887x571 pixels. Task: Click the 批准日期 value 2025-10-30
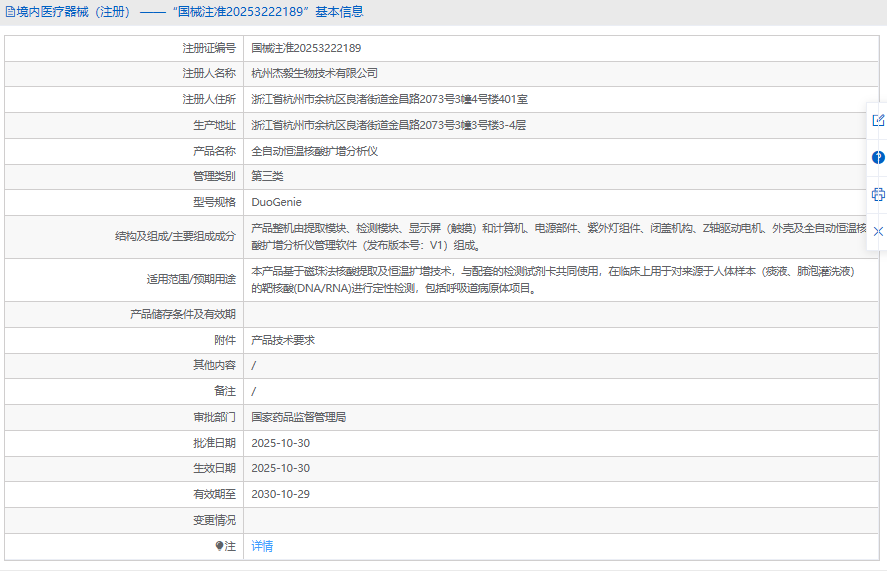280,443
